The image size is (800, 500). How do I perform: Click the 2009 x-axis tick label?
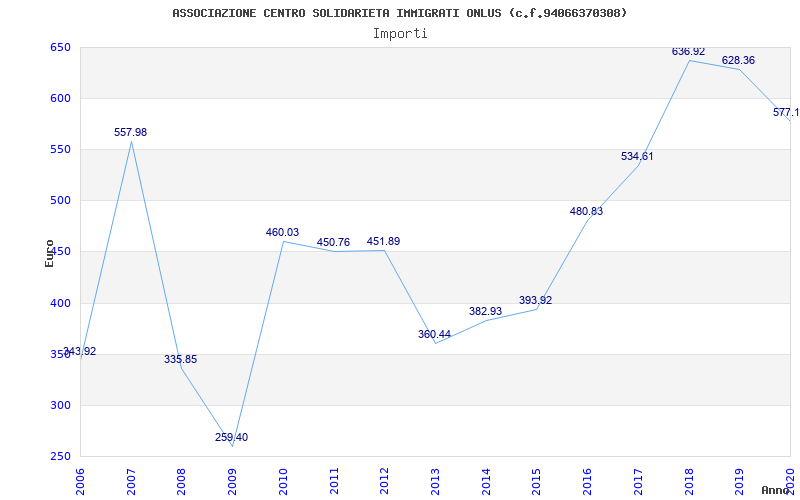(232, 481)
